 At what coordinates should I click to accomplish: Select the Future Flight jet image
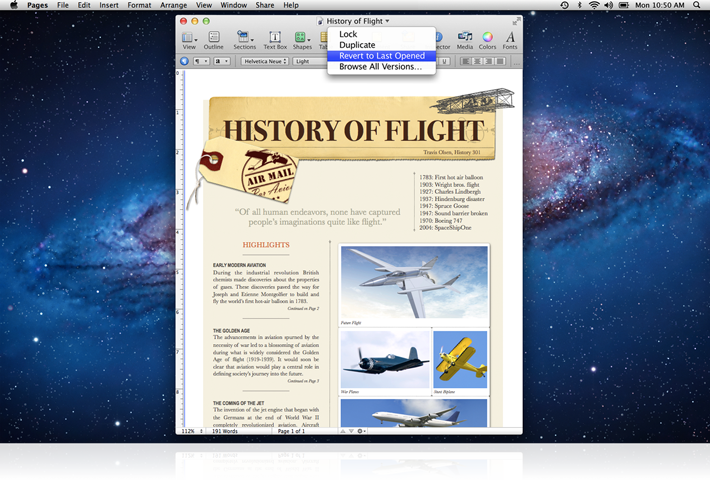[414, 283]
